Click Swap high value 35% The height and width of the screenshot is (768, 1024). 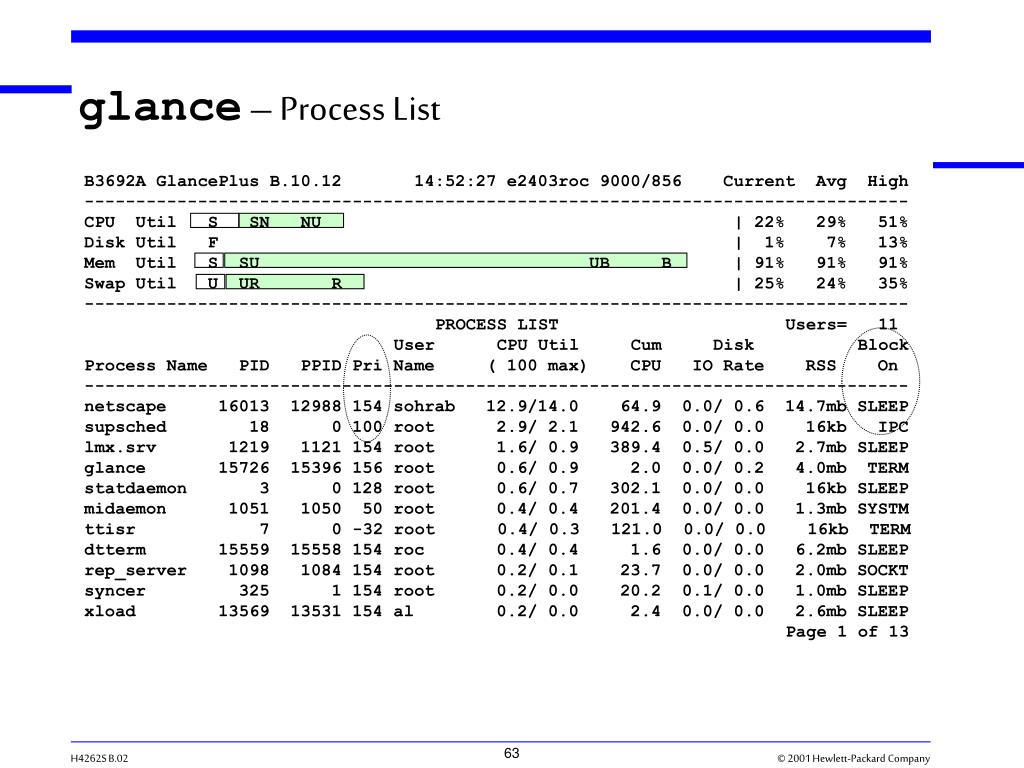(x=893, y=283)
